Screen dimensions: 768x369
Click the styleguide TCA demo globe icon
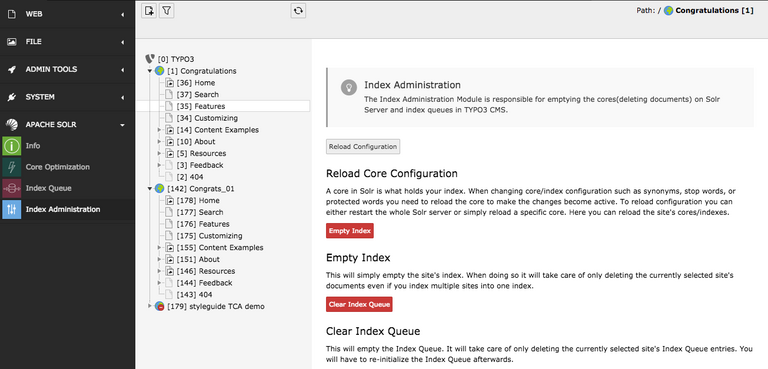tap(159, 306)
